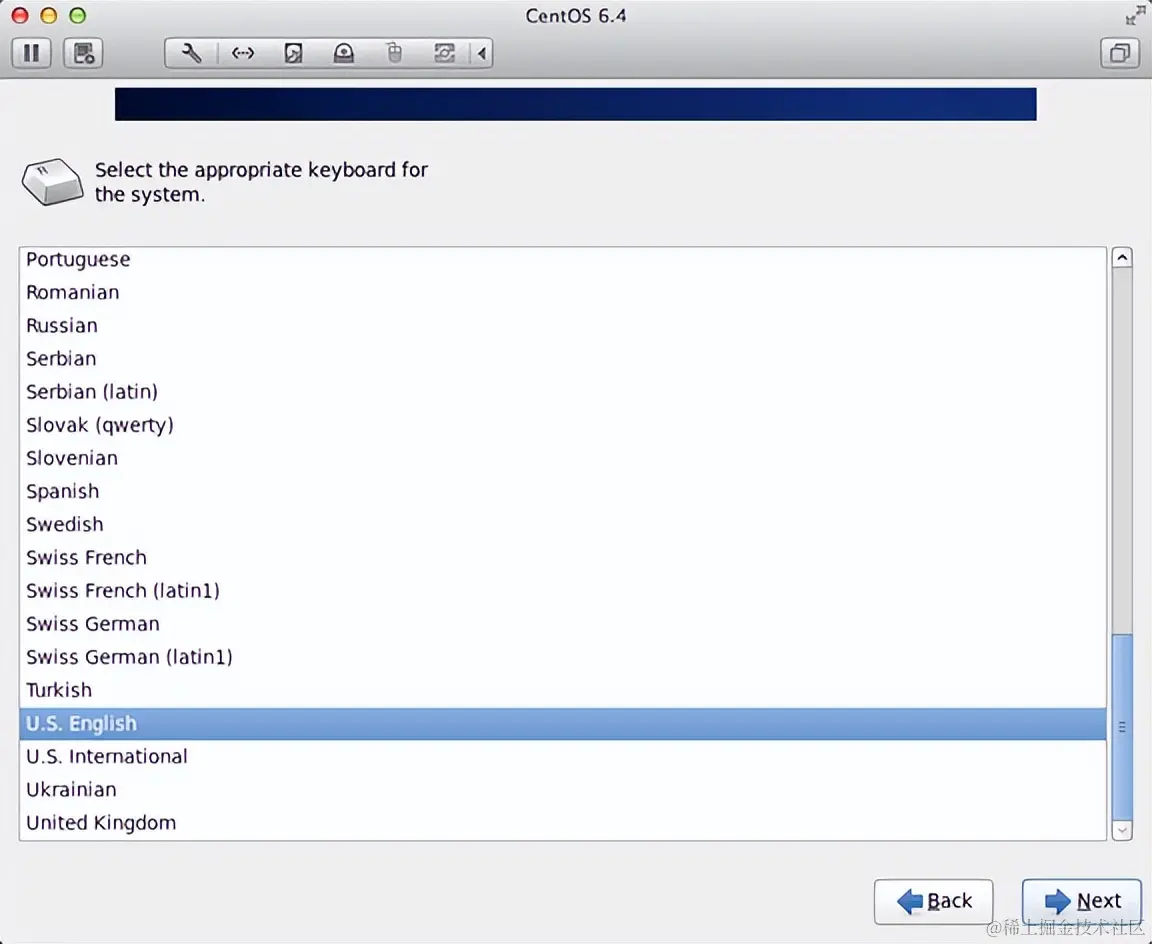Screen dimensions: 1152x944
Task: Select Turkish keyboard layout
Action: tap(563, 690)
